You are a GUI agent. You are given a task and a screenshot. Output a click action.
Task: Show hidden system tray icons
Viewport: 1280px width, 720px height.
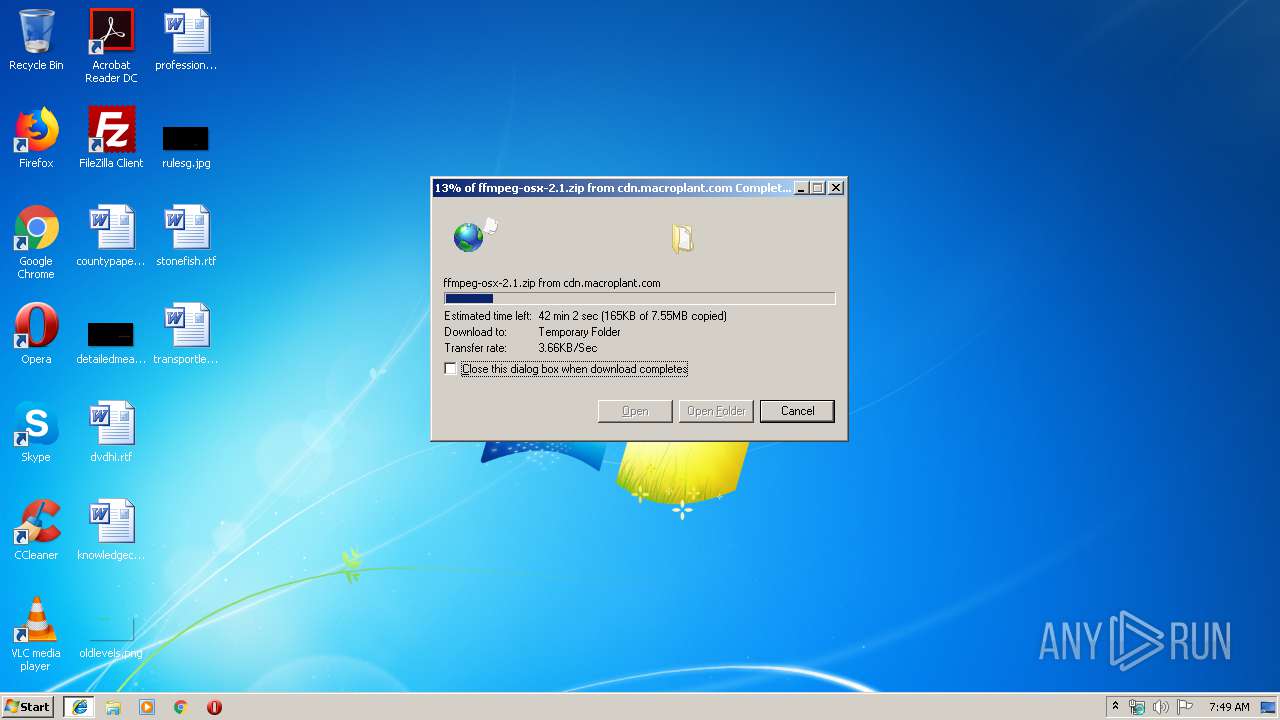click(x=1115, y=707)
